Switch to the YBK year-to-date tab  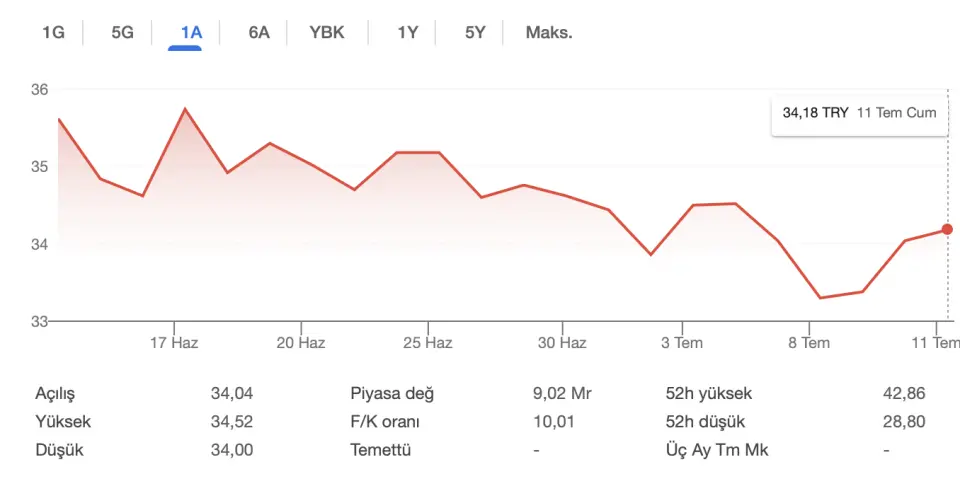coord(327,32)
